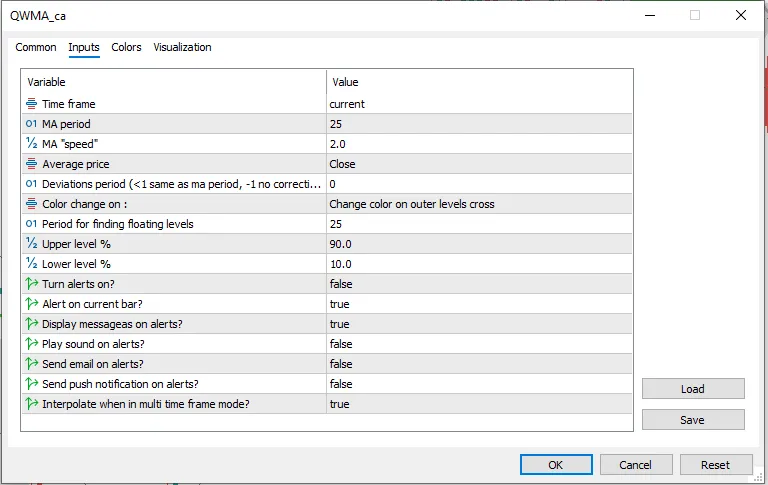Click the Reset button
This screenshot has width=768, height=485.
pos(716,465)
